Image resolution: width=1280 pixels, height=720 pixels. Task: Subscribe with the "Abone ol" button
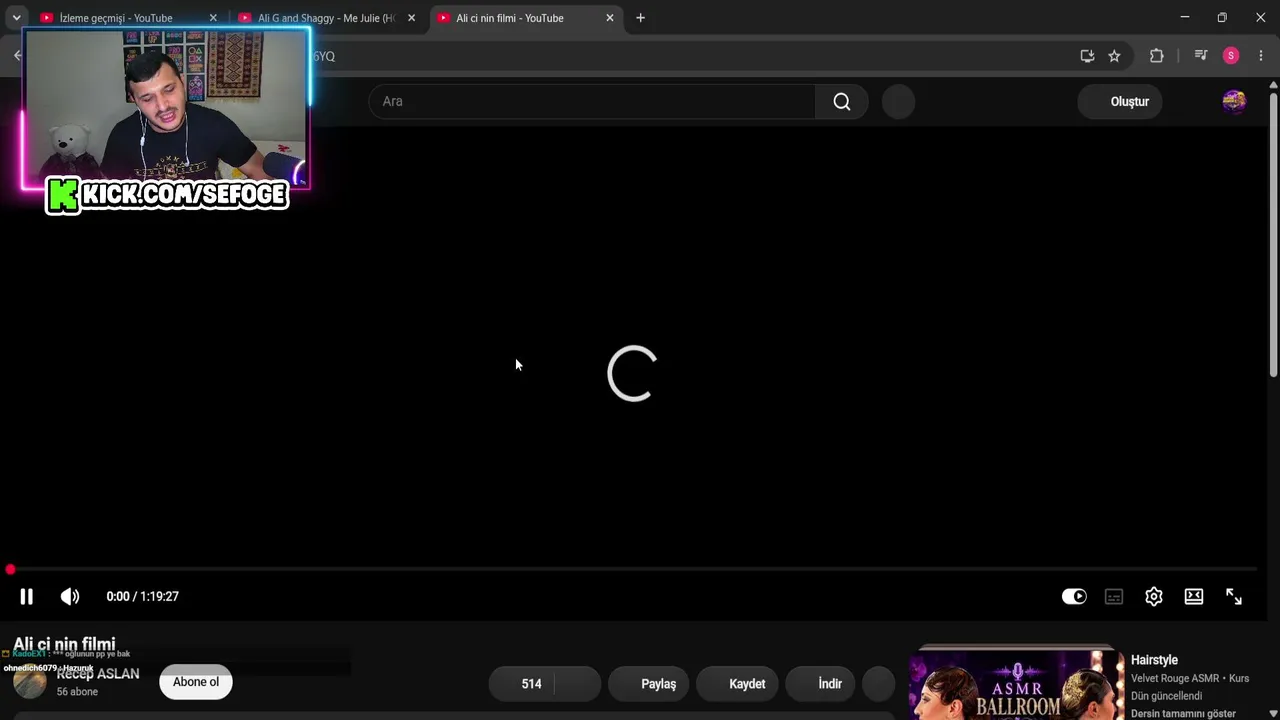(x=196, y=682)
